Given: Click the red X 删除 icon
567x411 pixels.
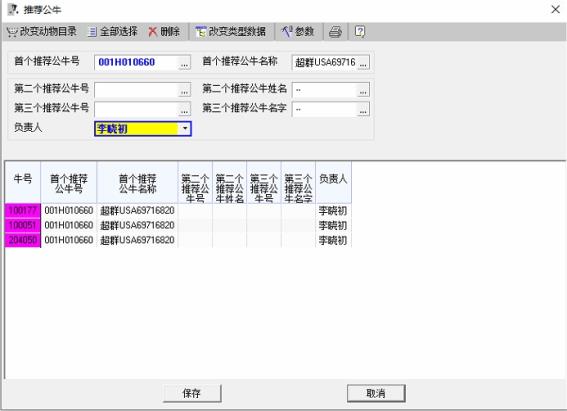Looking at the screenshot, I should [153, 32].
